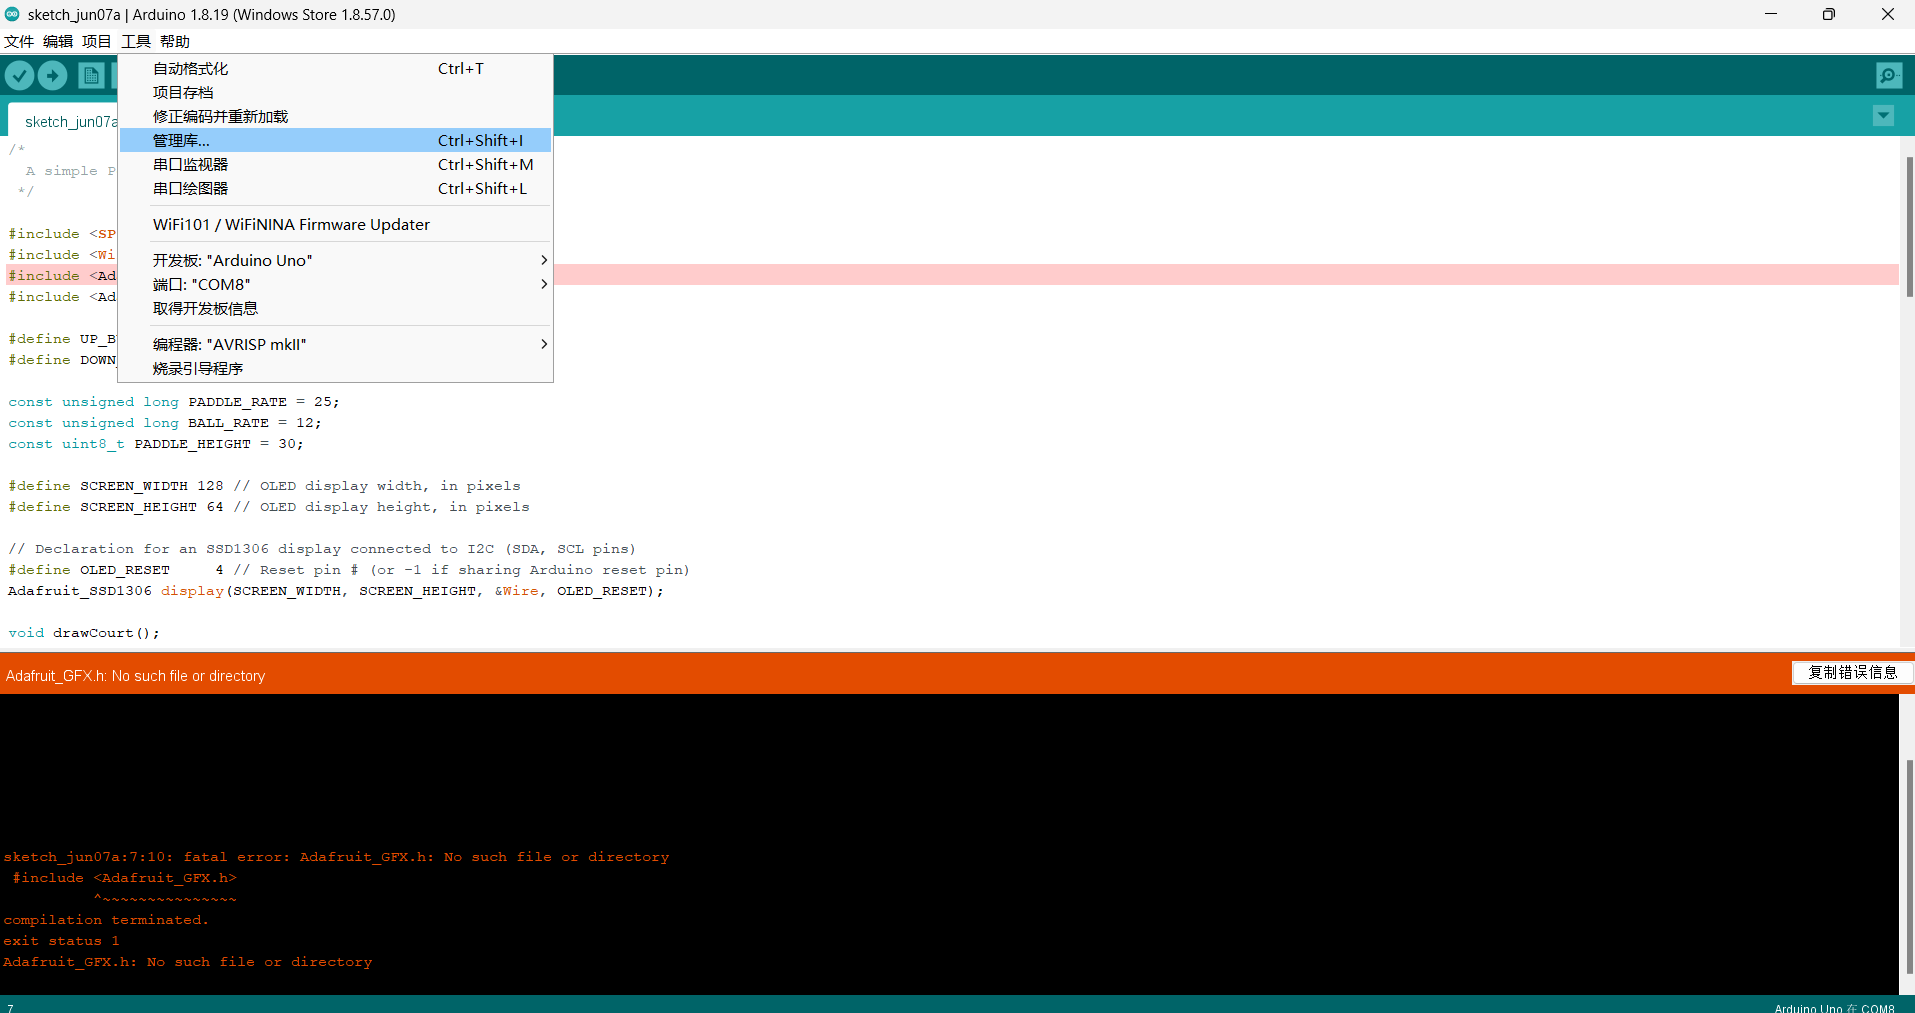This screenshot has height=1013, width=1915.
Task: Click console line 'exit status 1'
Action: pyautogui.click(x=61, y=941)
